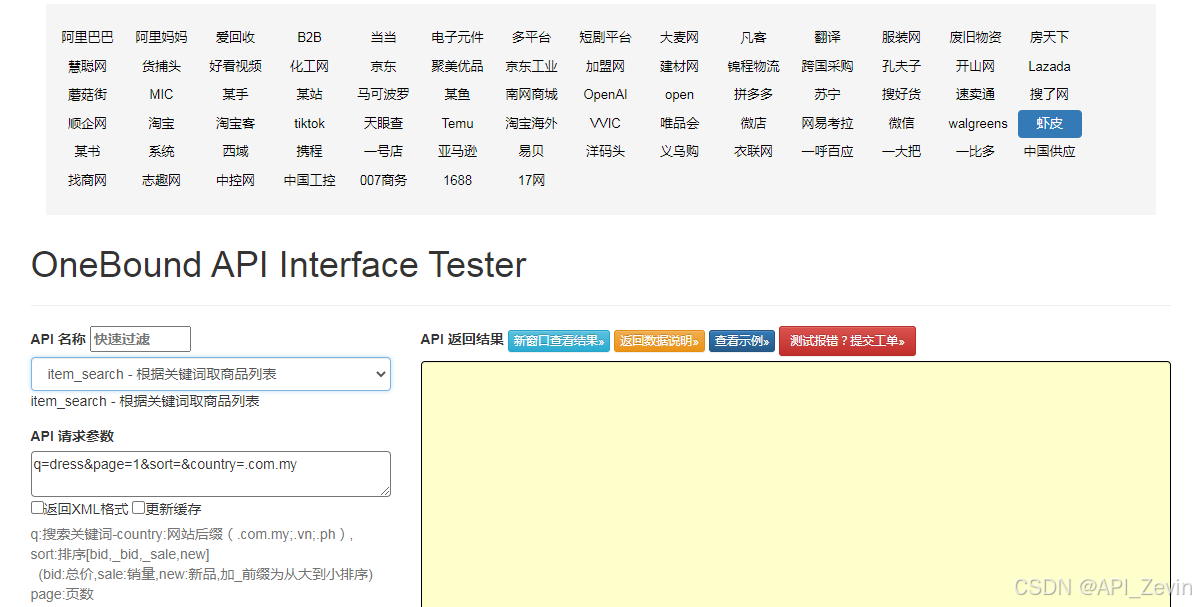Open the 爱回收 tab
The width and height of the screenshot is (1196, 607).
tap(235, 37)
